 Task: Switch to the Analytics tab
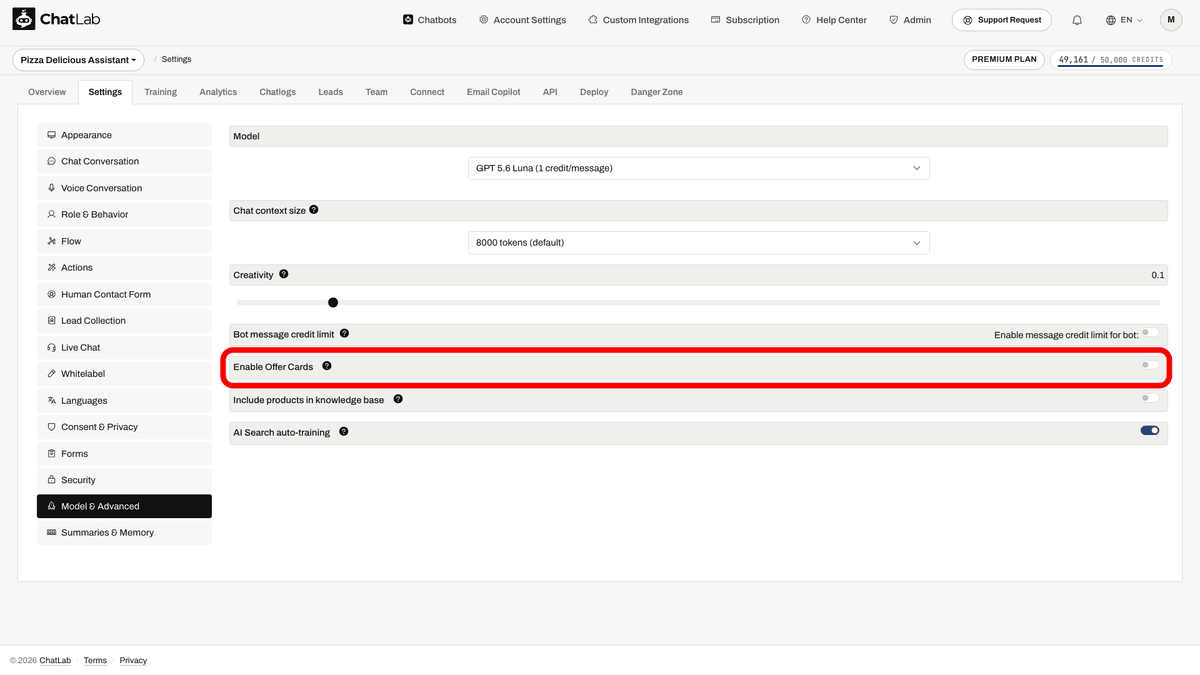[x=218, y=92]
